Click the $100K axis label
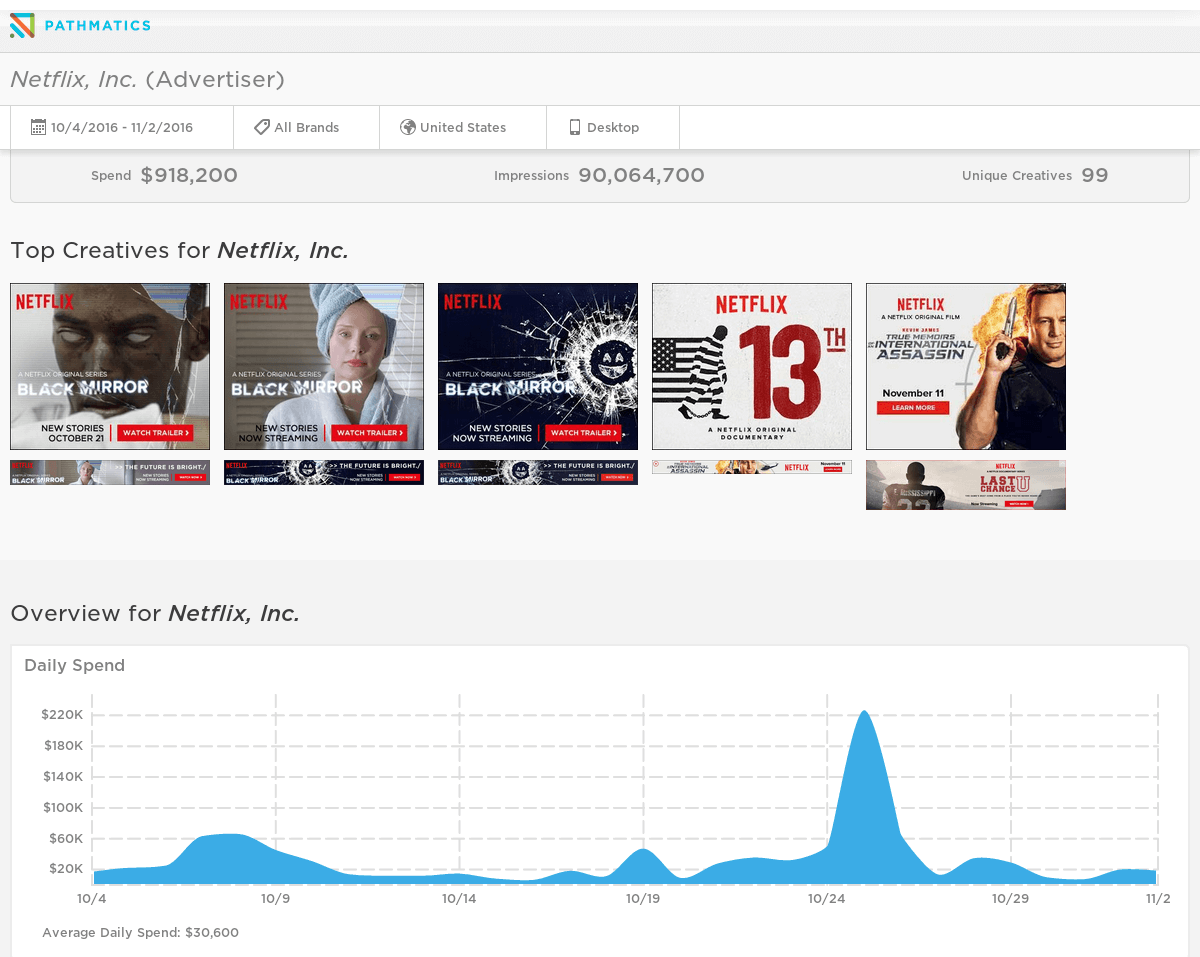This screenshot has width=1200, height=957. tap(63, 807)
